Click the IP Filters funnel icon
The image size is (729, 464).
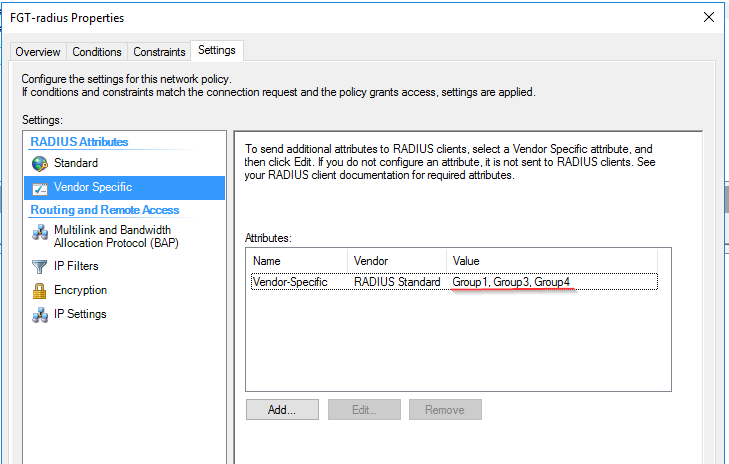[x=40, y=266]
